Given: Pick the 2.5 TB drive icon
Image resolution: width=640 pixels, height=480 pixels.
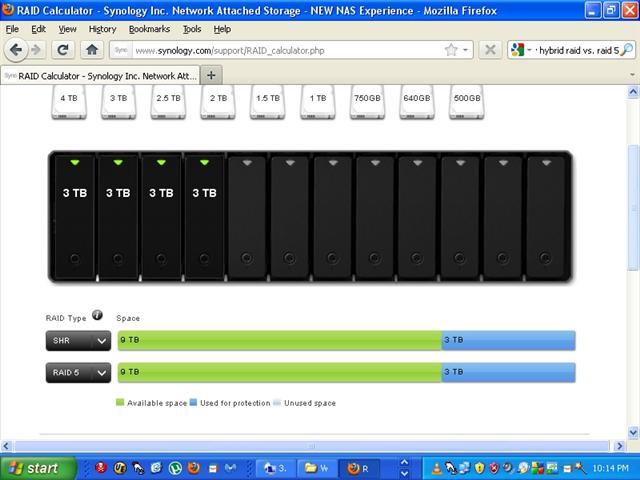Looking at the screenshot, I should coord(168,102).
